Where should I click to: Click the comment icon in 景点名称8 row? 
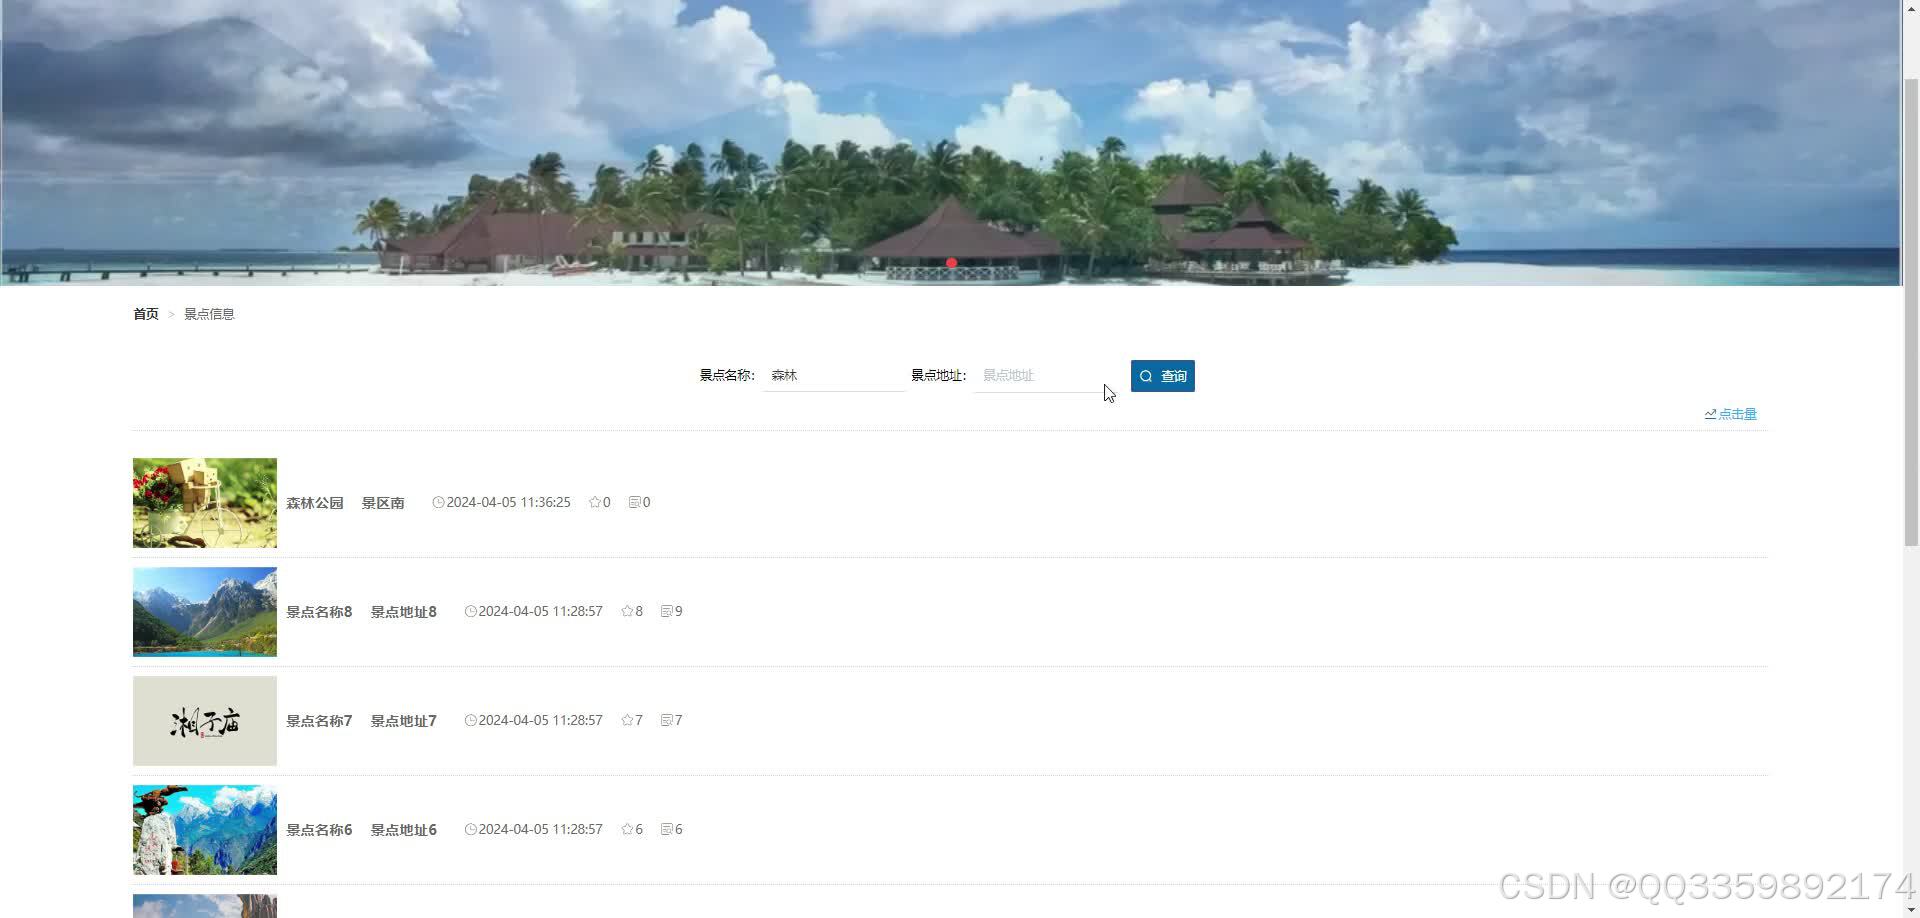[x=666, y=611]
